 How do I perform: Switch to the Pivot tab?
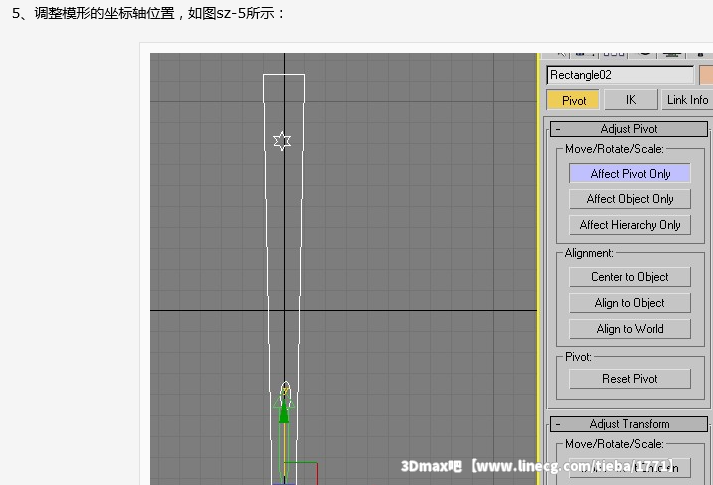click(x=573, y=100)
